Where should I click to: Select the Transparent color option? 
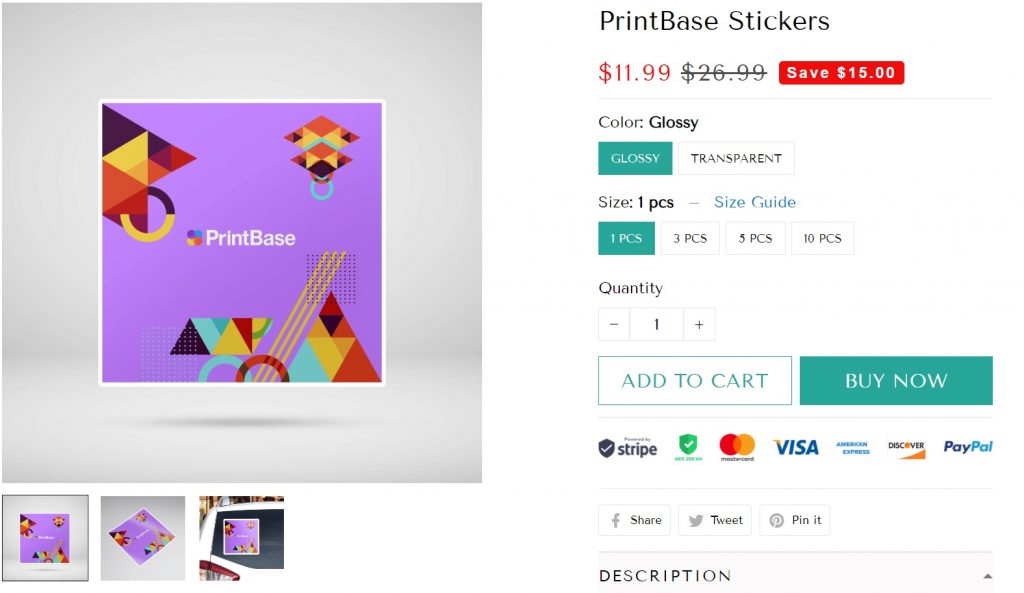pos(736,158)
